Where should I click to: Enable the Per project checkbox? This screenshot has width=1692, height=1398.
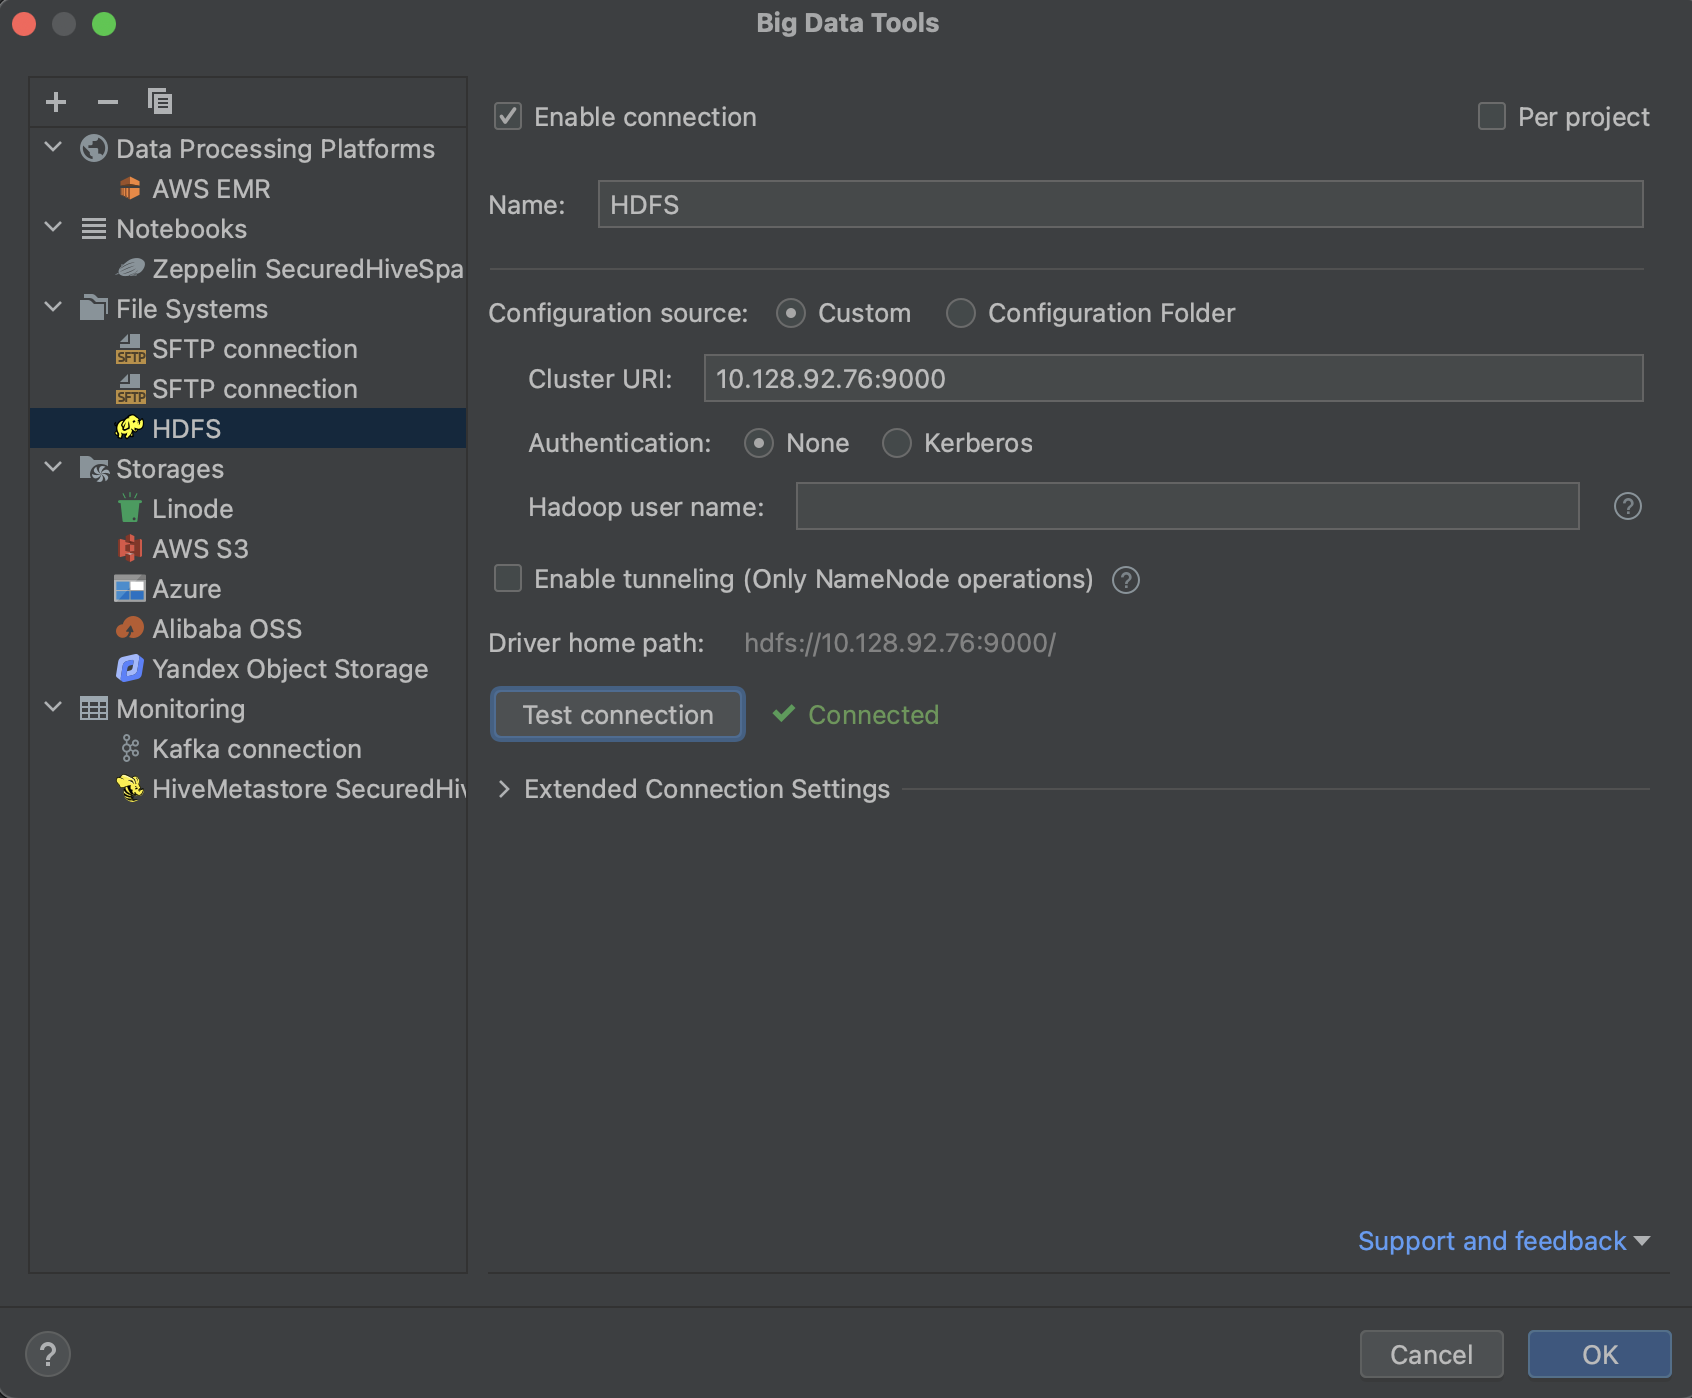[x=1491, y=116]
